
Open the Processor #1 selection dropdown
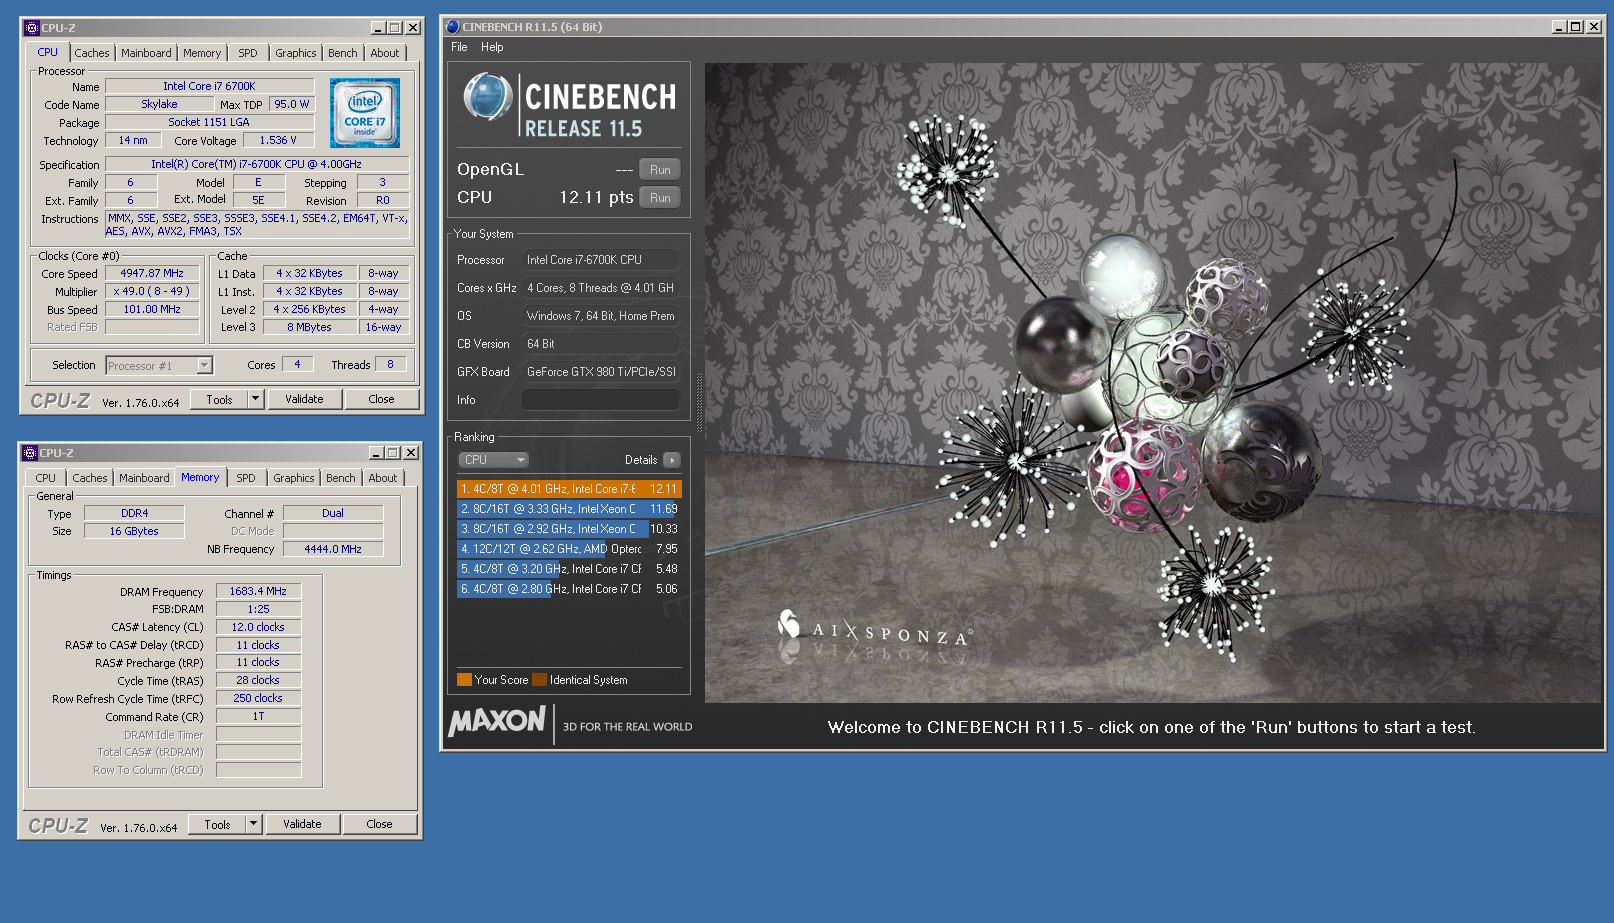[x=204, y=365]
